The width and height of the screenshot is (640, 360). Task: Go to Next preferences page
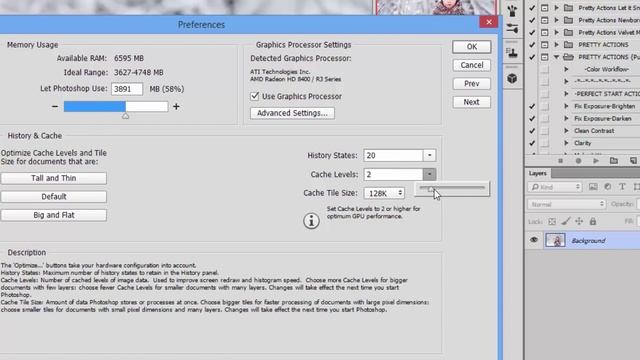tap(471, 102)
